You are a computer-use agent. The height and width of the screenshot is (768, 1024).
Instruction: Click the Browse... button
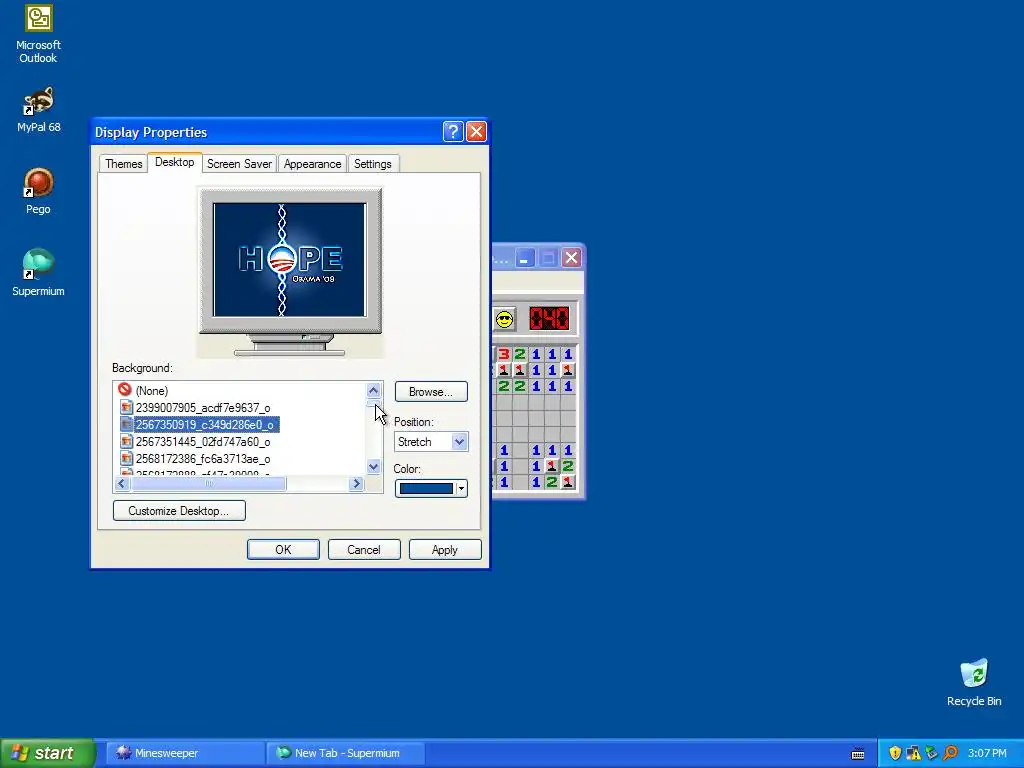click(x=431, y=392)
